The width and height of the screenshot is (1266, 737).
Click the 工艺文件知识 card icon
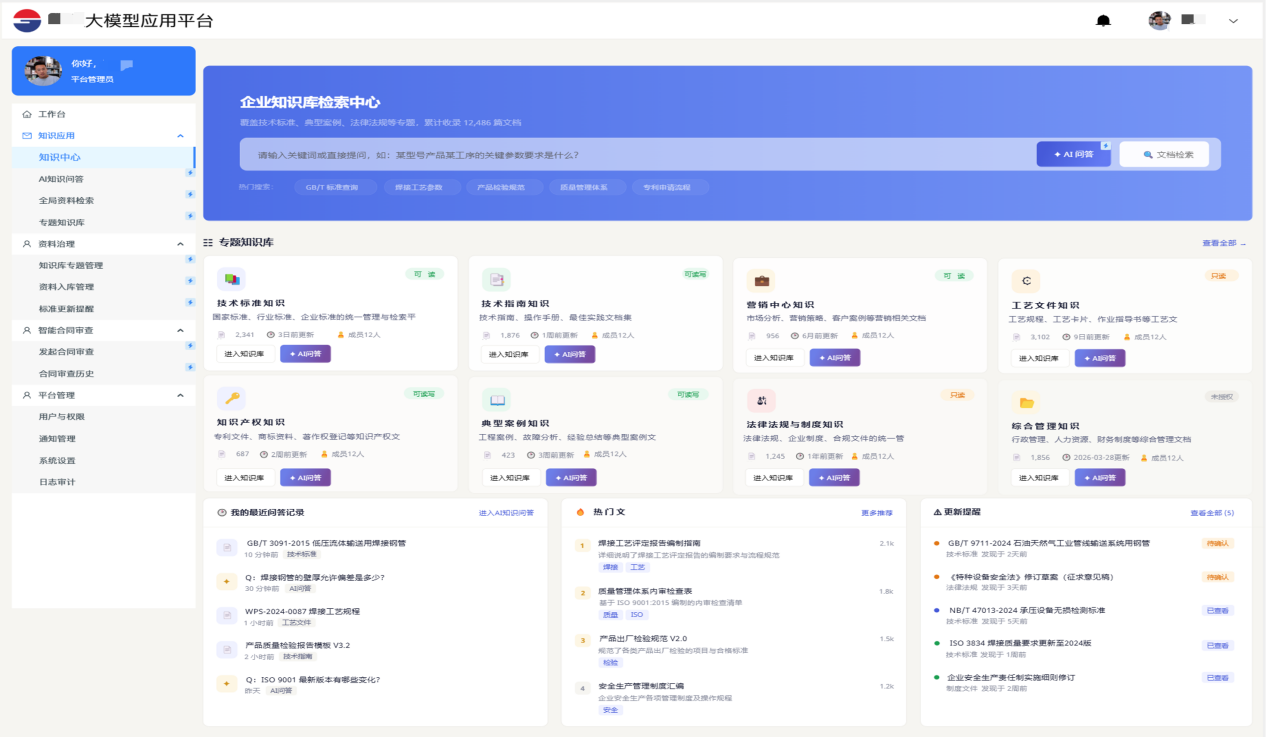click(1026, 281)
